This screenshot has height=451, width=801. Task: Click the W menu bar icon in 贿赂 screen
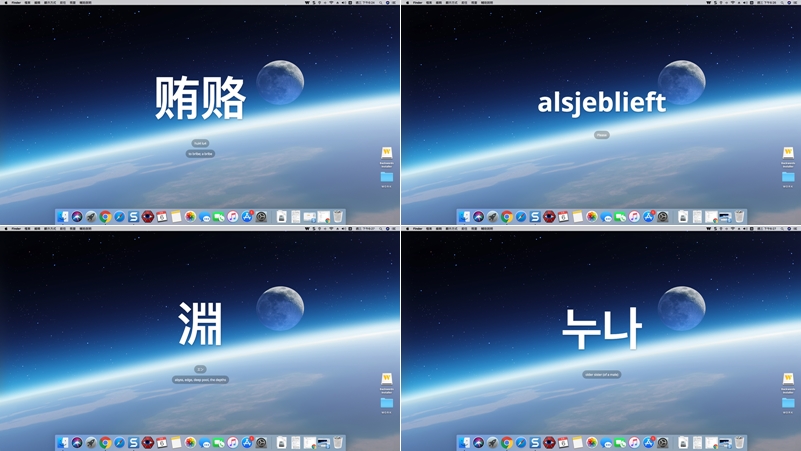click(307, 3)
